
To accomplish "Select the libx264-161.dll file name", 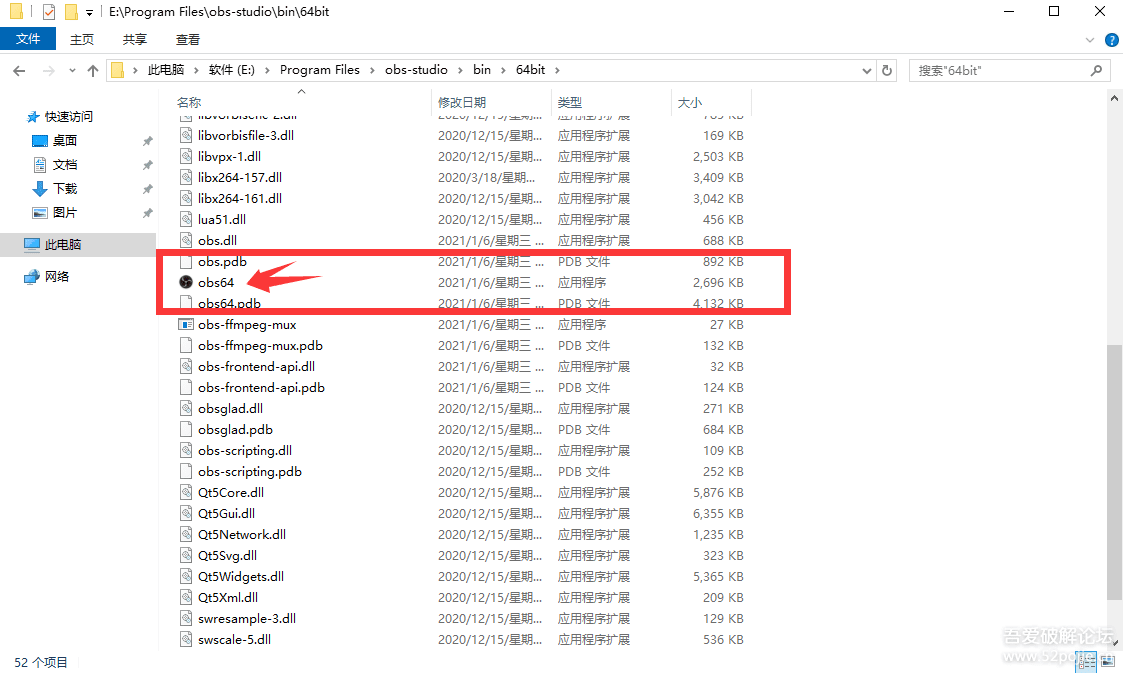I will coord(240,198).
